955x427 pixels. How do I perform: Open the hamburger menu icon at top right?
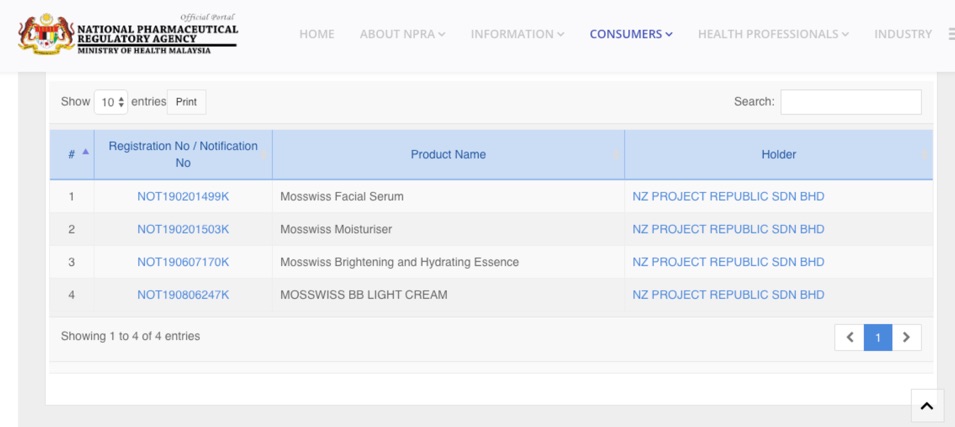(x=950, y=34)
